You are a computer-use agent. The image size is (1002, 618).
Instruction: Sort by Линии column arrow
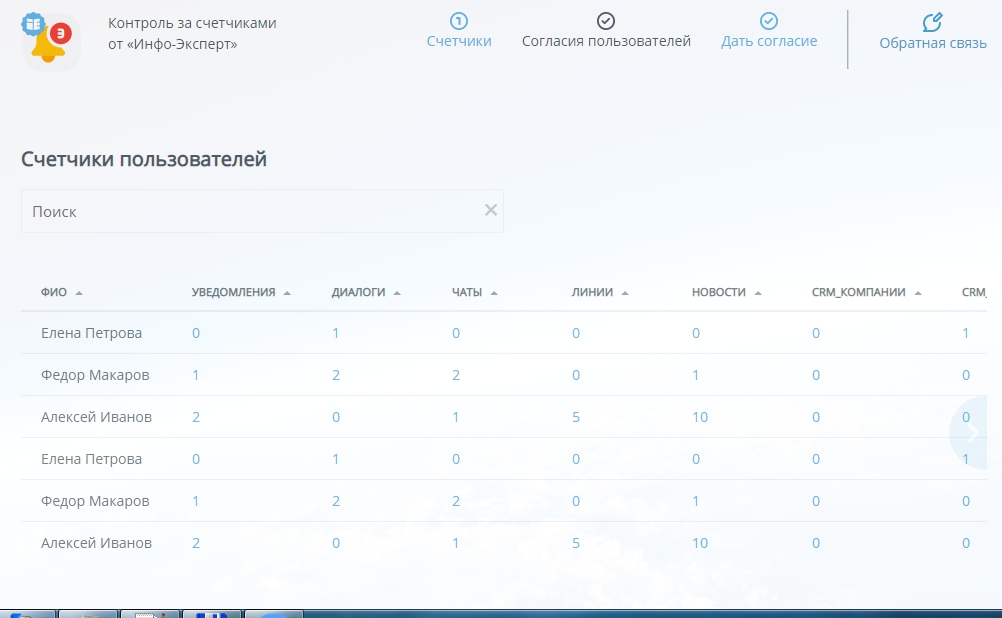(625, 293)
